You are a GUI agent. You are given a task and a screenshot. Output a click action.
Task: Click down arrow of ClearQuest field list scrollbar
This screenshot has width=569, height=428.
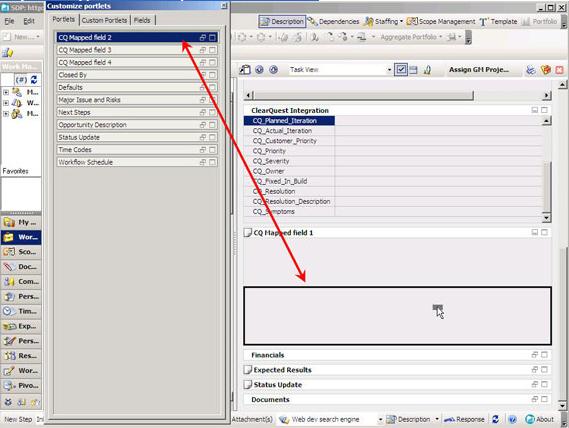[547, 218]
